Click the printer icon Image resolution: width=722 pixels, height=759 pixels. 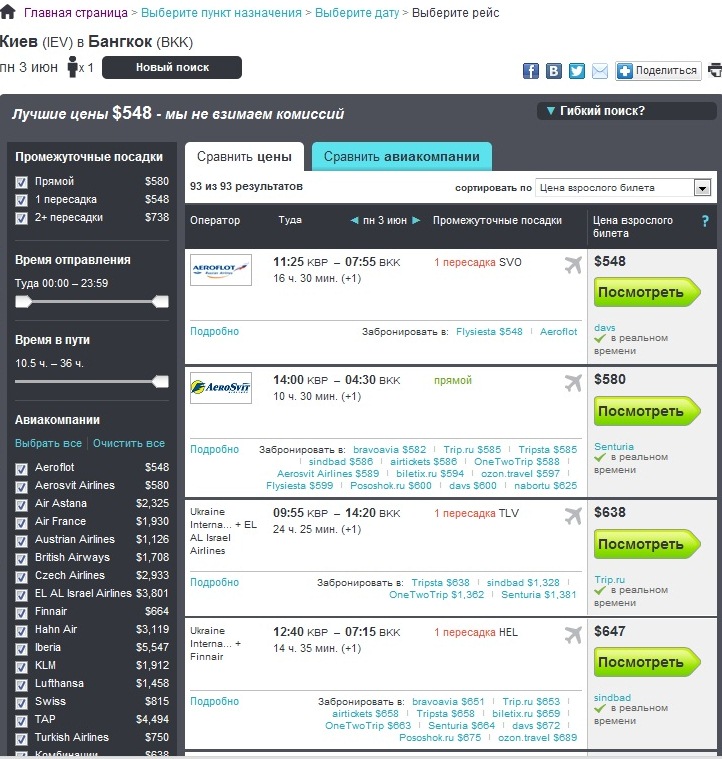(x=715, y=70)
